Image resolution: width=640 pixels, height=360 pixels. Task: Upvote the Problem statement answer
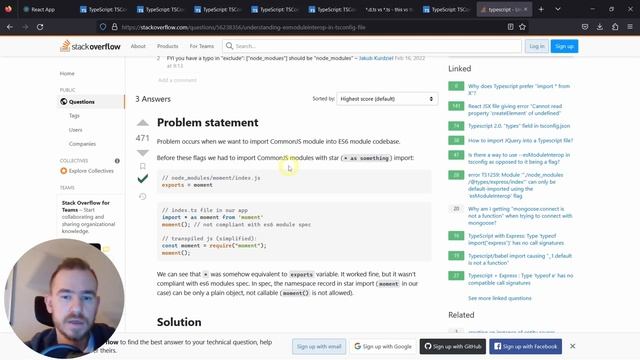[x=142, y=122]
